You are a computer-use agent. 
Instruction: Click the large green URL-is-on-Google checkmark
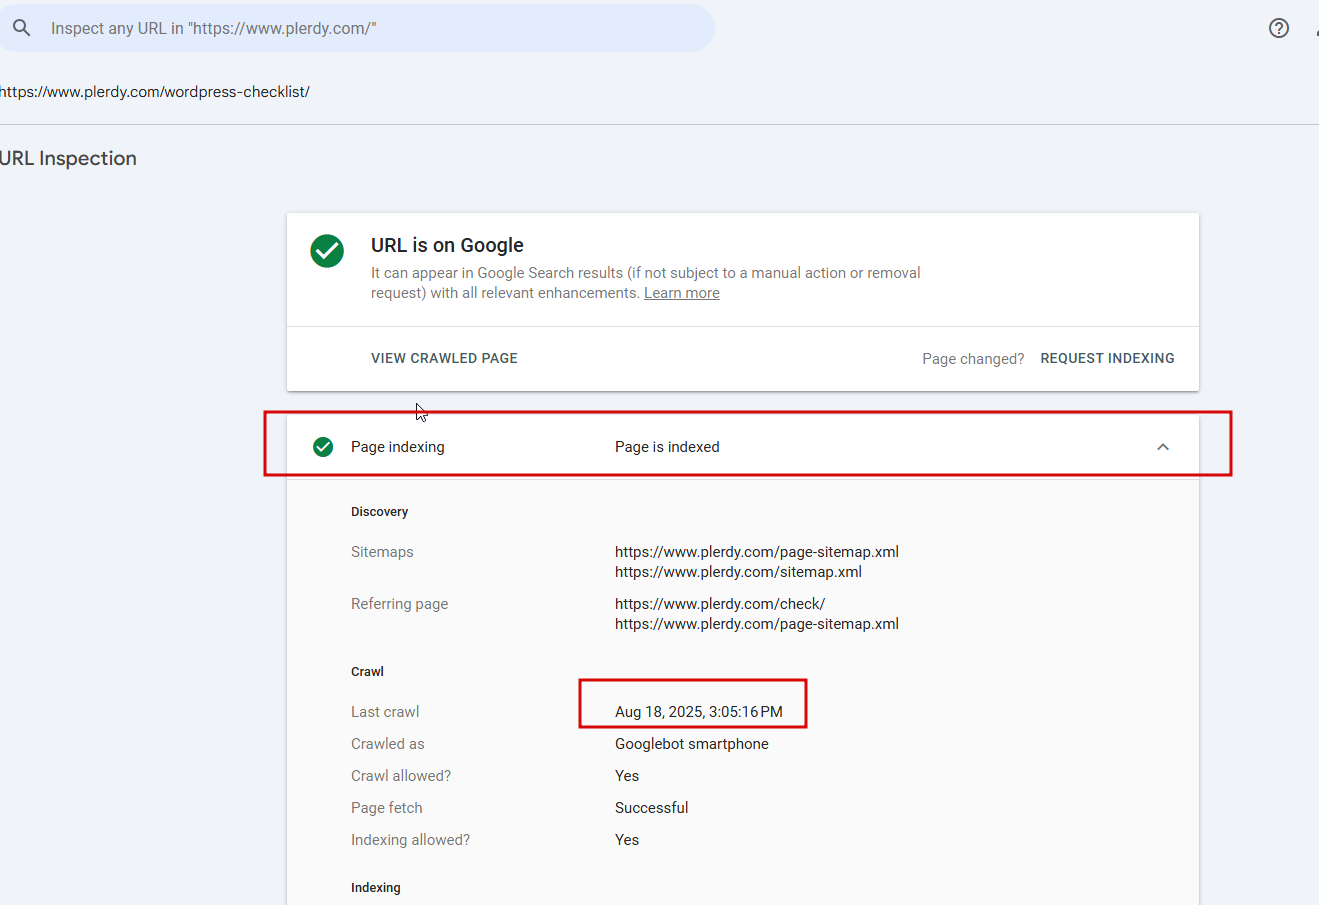[327, 251]
